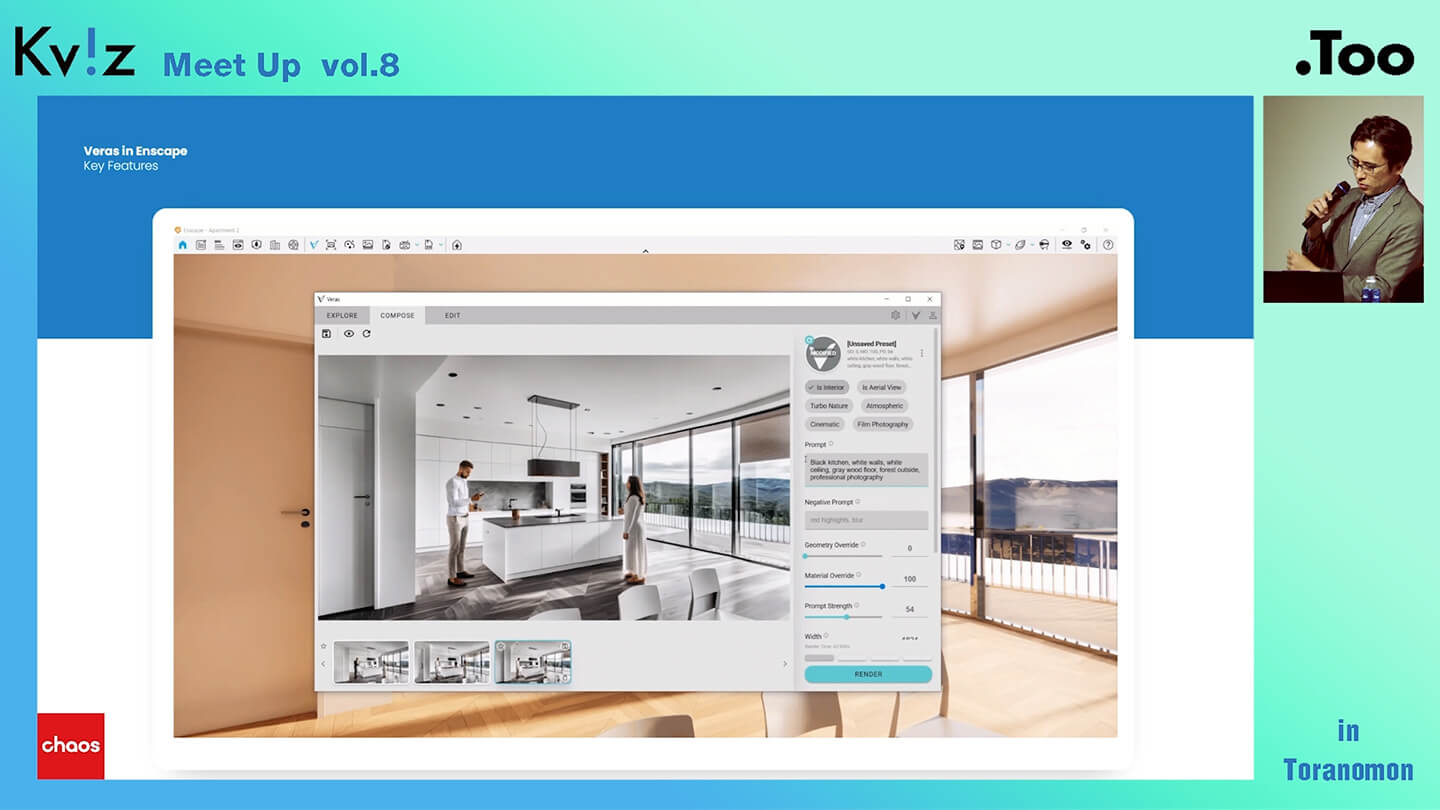The image size is (1440, 810).
Task: Toggle the eye preview icon in Veras
Action: pyautogui.click(x=348, y=334)
